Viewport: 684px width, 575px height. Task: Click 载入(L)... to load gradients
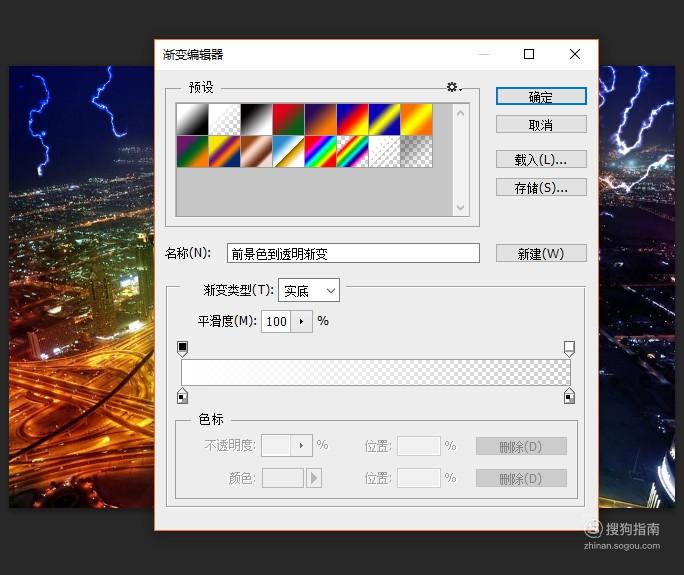tap(541, 160)
